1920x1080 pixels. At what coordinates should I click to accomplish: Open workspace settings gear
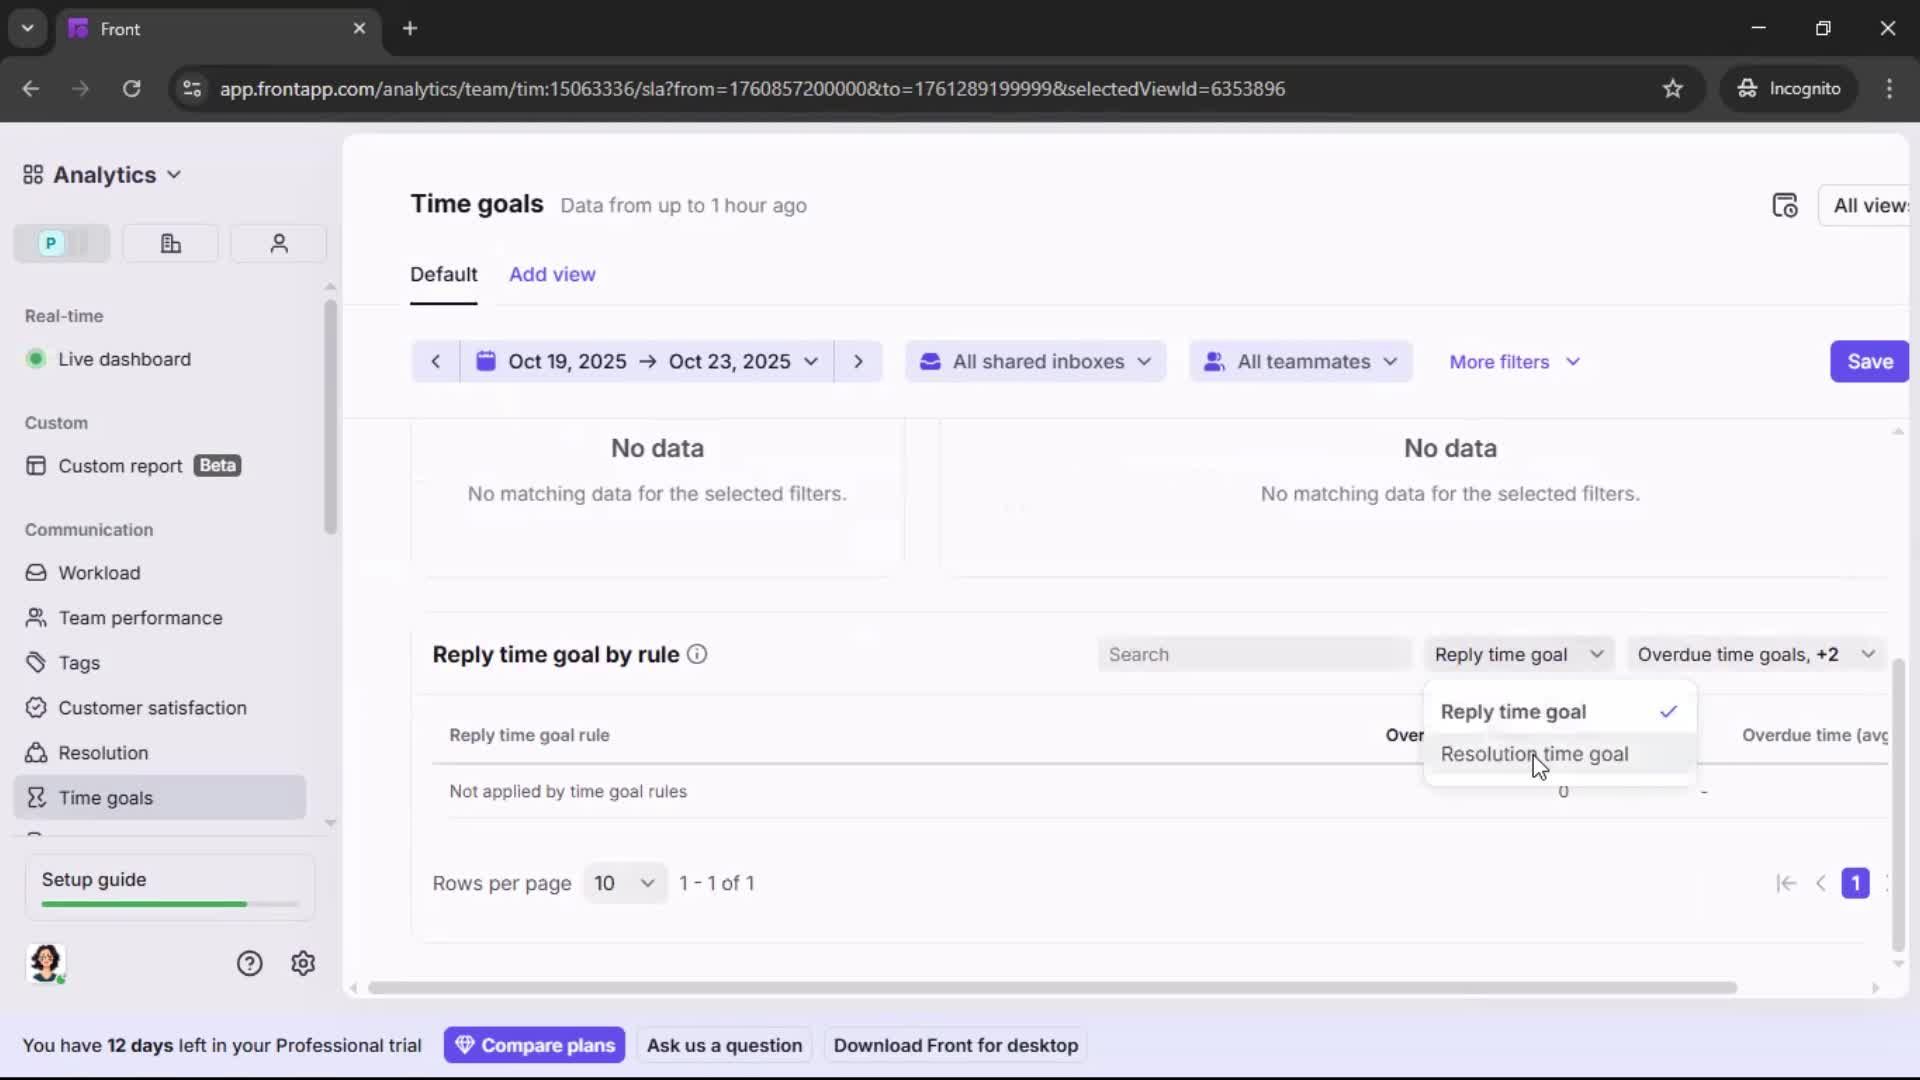(302, 963)
